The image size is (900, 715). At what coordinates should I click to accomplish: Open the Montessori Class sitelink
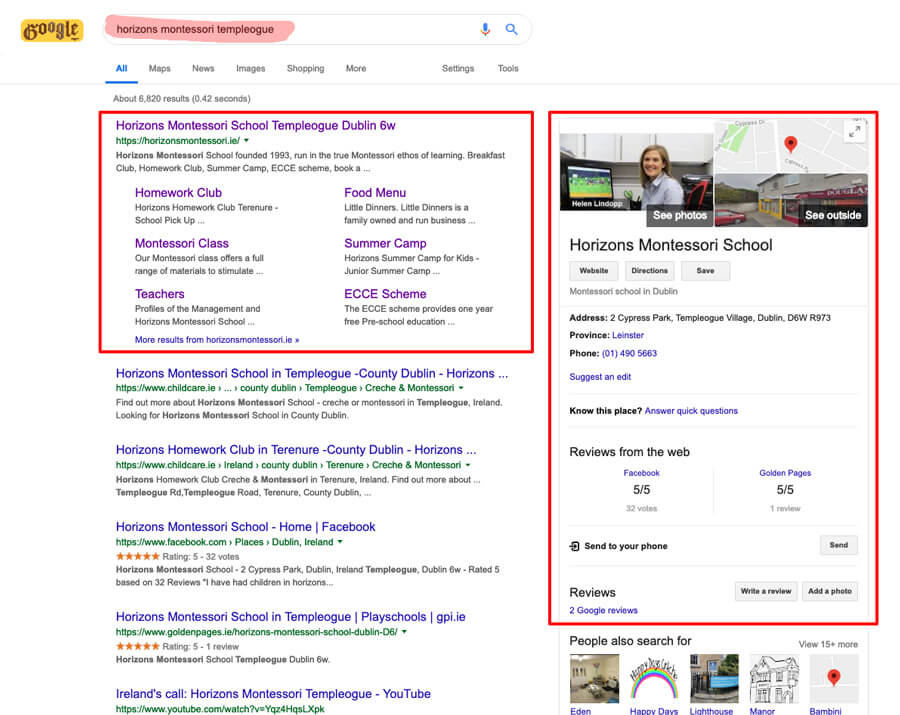(x=181, y=243)
